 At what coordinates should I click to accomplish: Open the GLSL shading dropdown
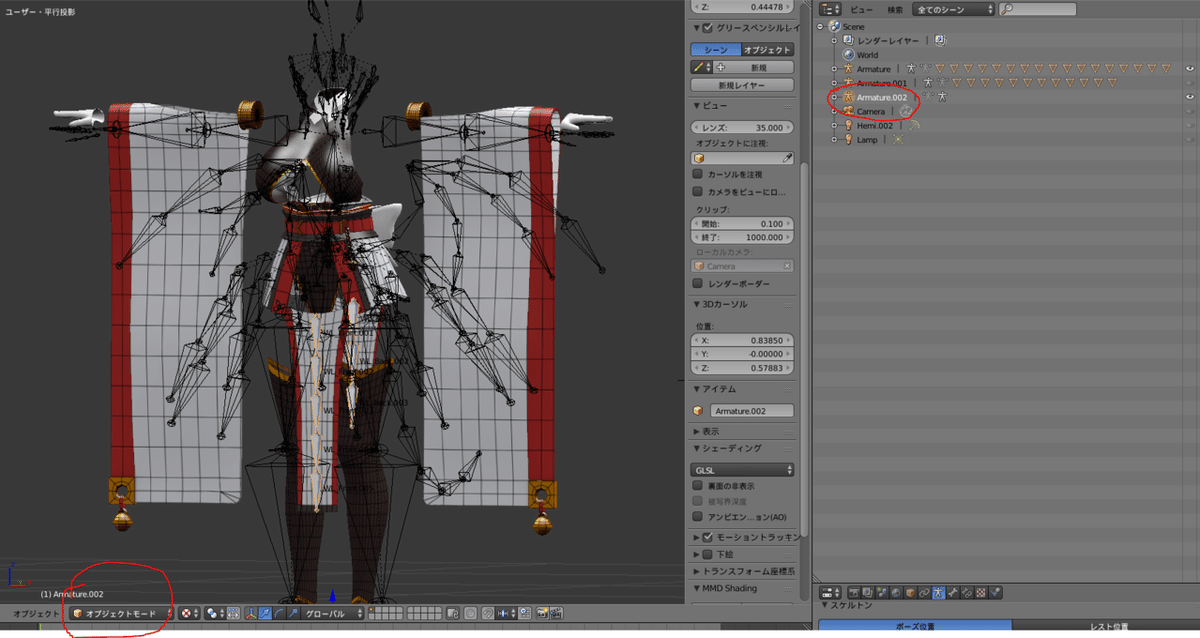pyautogui.click(x=743, y=469)
